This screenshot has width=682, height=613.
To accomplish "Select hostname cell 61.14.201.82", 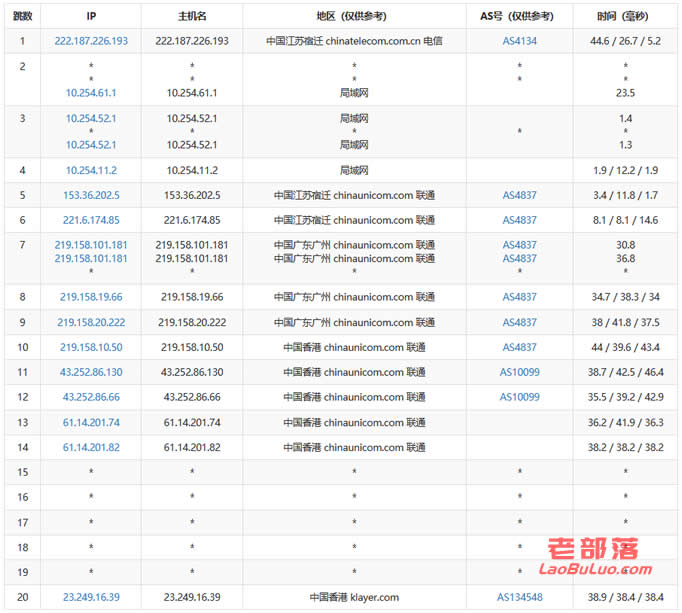I will click(192, 447).
